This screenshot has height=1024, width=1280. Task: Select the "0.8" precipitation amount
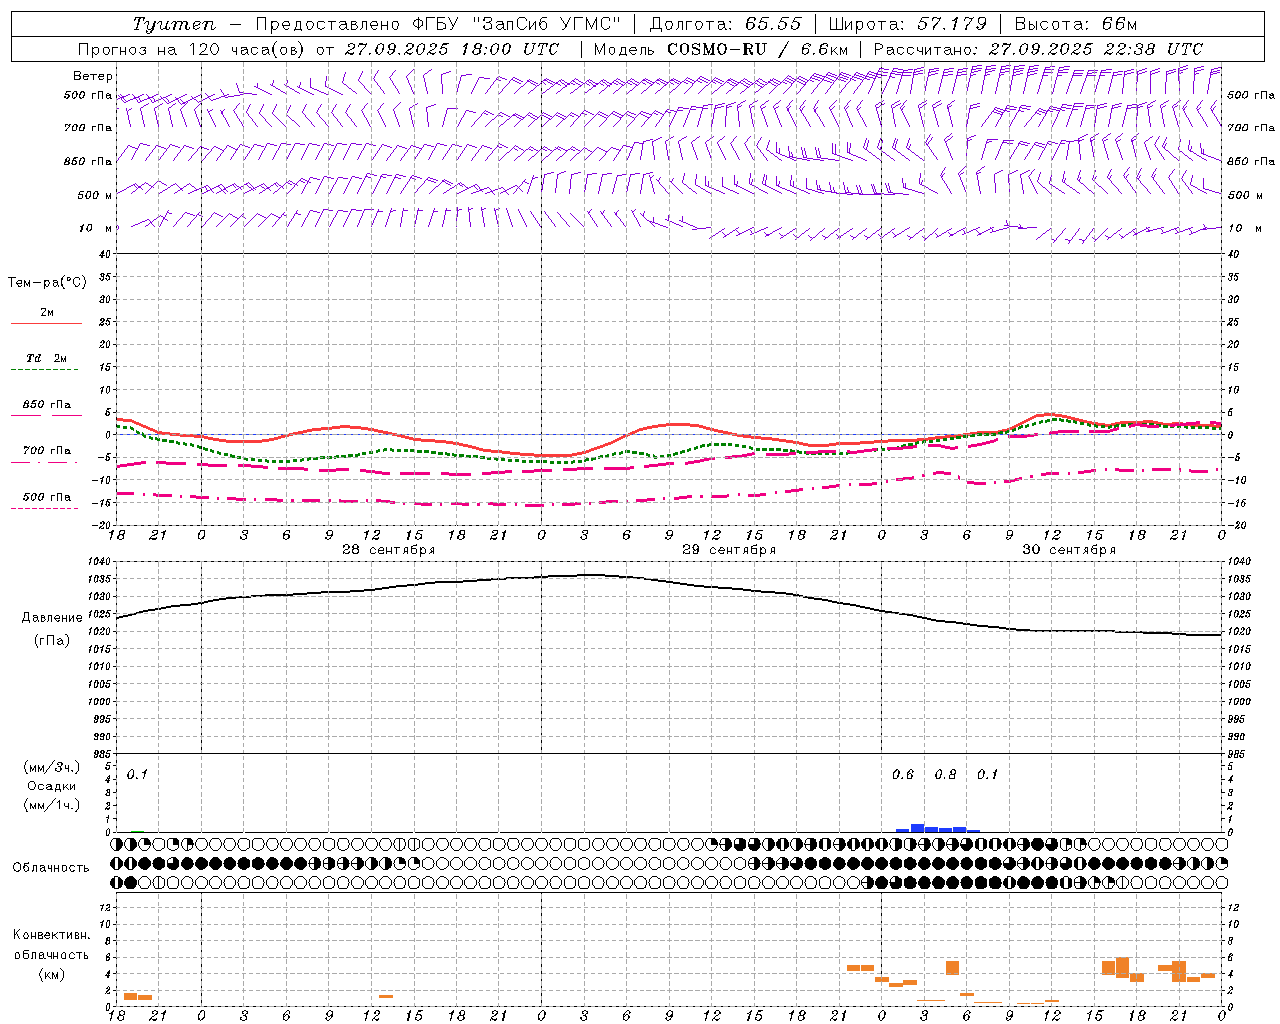(x=945, y=775)
